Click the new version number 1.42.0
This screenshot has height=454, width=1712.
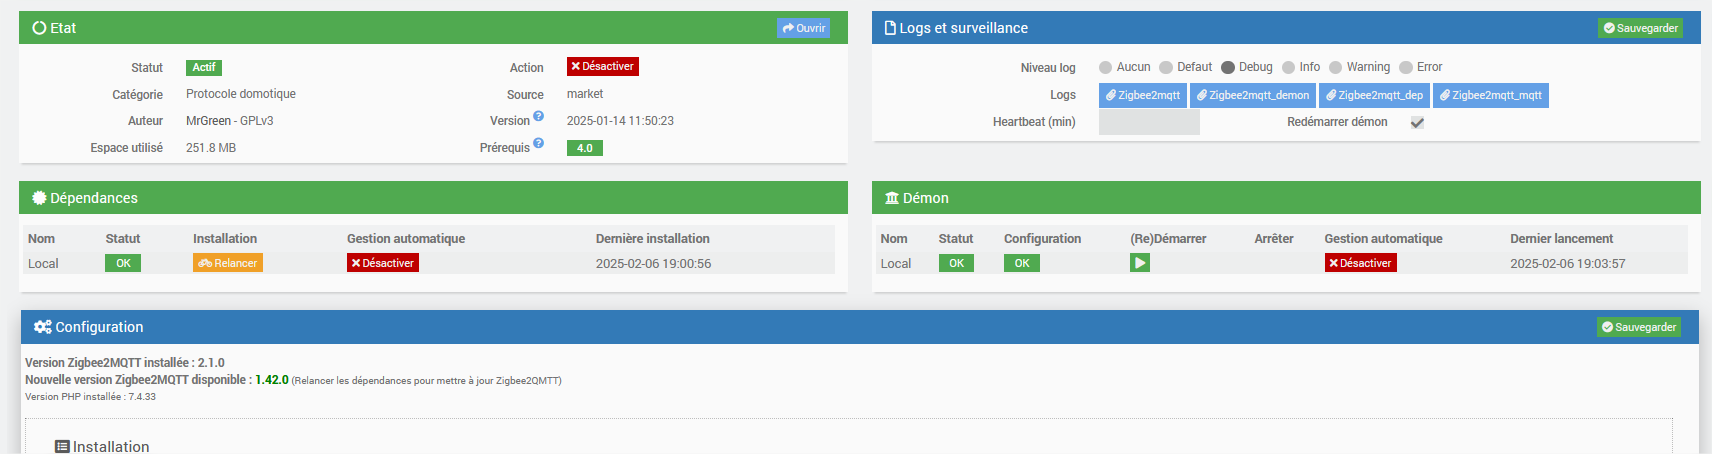[x=272, y=380]
